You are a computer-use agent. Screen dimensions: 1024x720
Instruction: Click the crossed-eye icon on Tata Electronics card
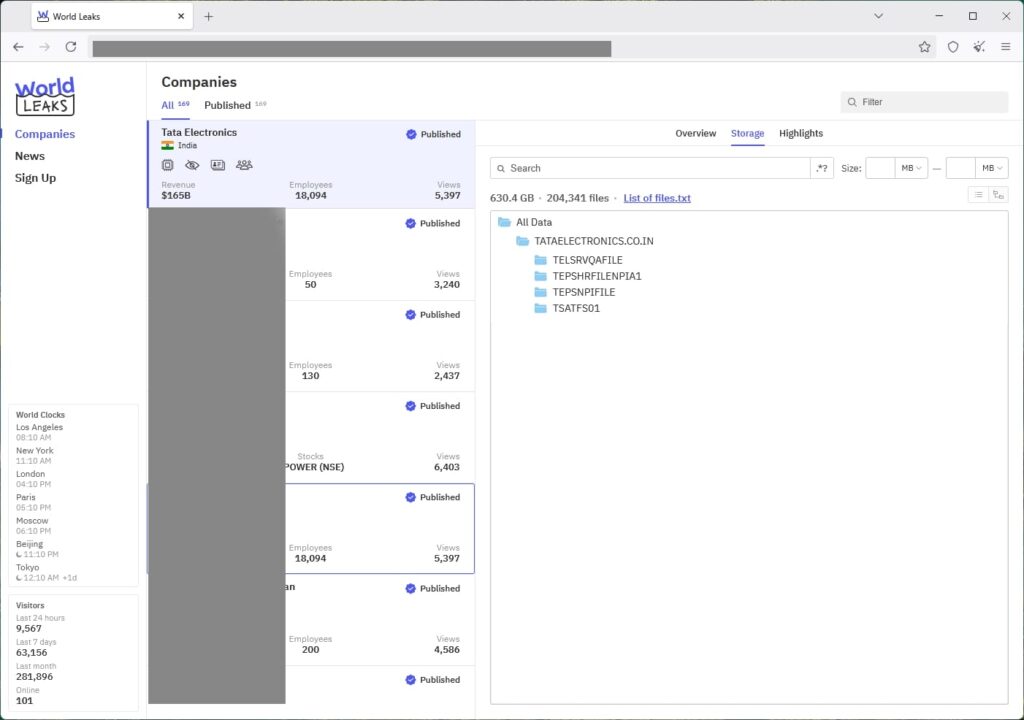pos(192,165)
